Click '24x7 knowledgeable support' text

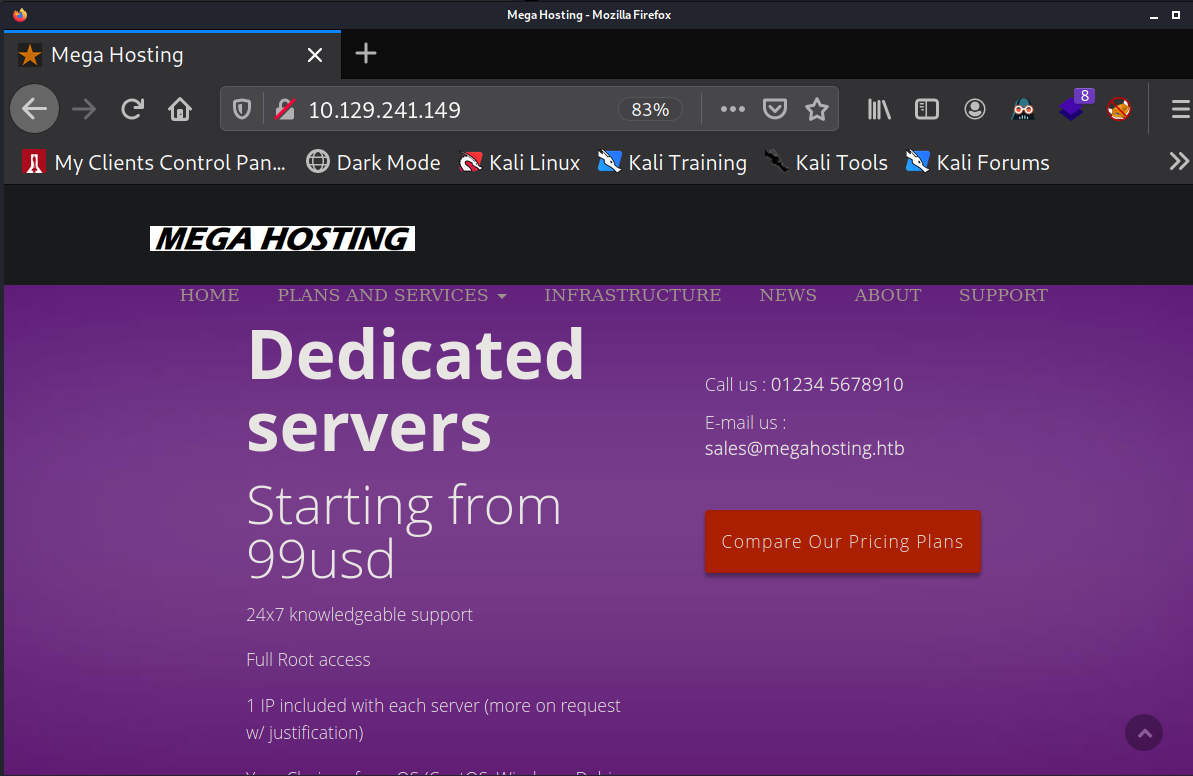coord(359,615)
